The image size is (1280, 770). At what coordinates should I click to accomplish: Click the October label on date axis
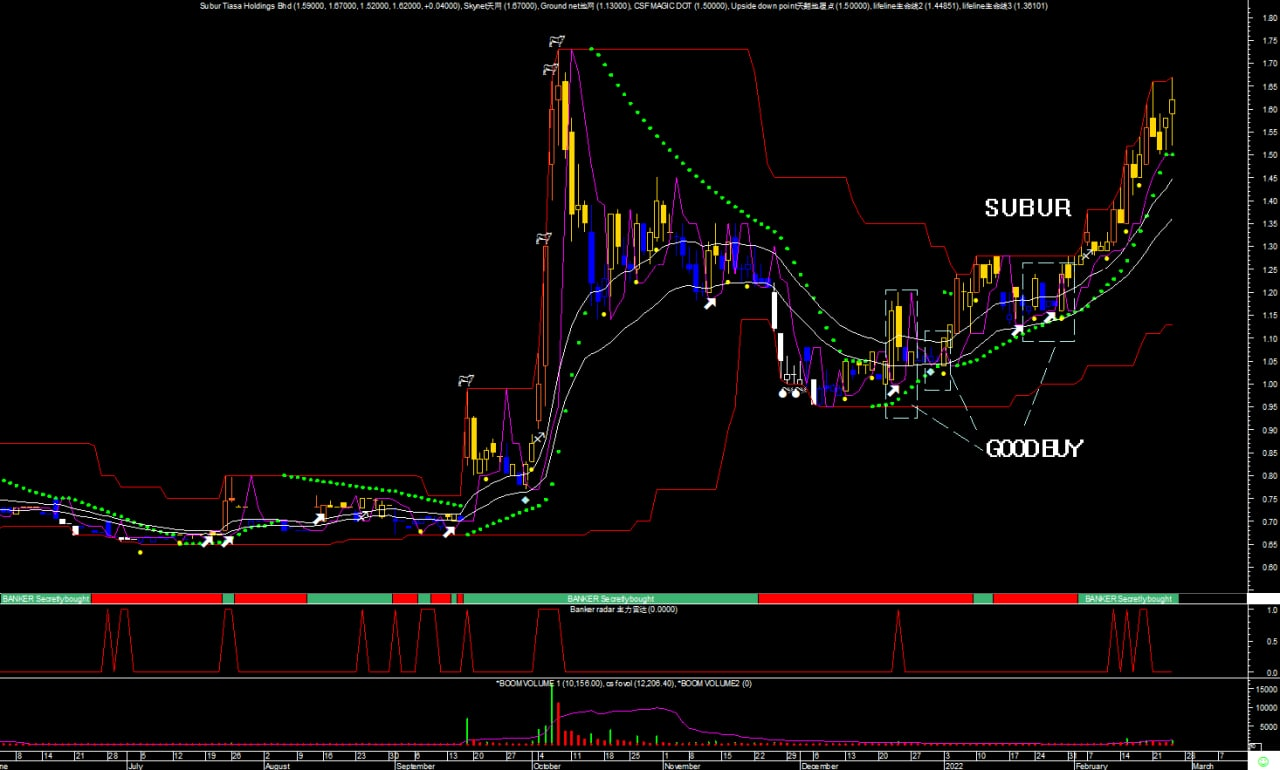click(547, 765)
